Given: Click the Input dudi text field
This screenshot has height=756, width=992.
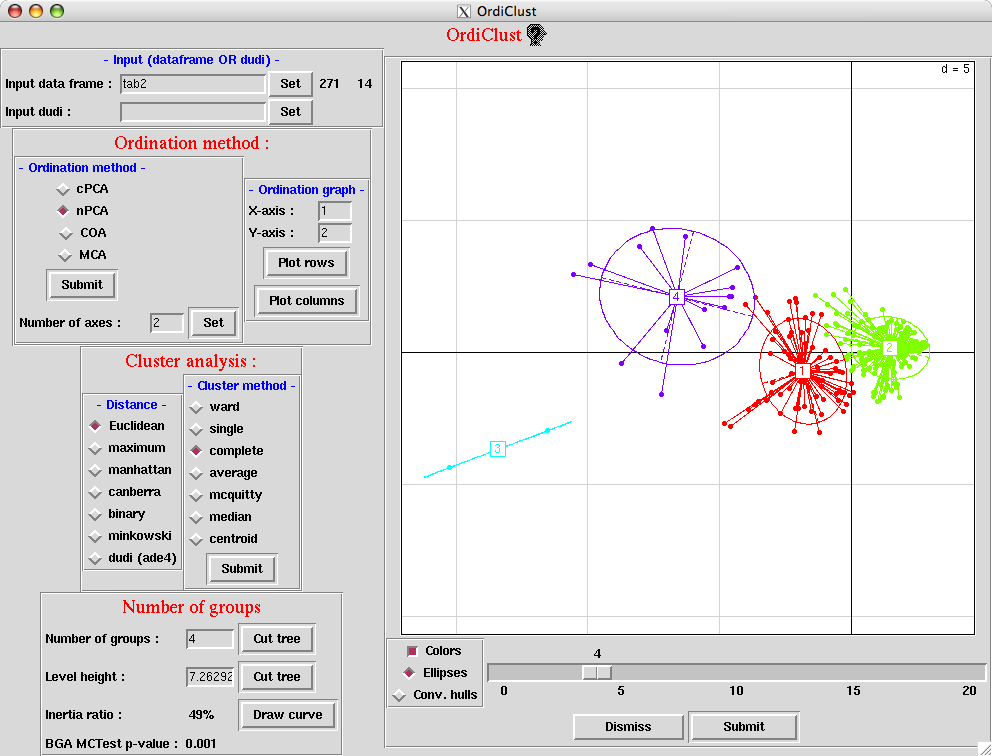Looking at the screenshot, I should coord(193,112).
